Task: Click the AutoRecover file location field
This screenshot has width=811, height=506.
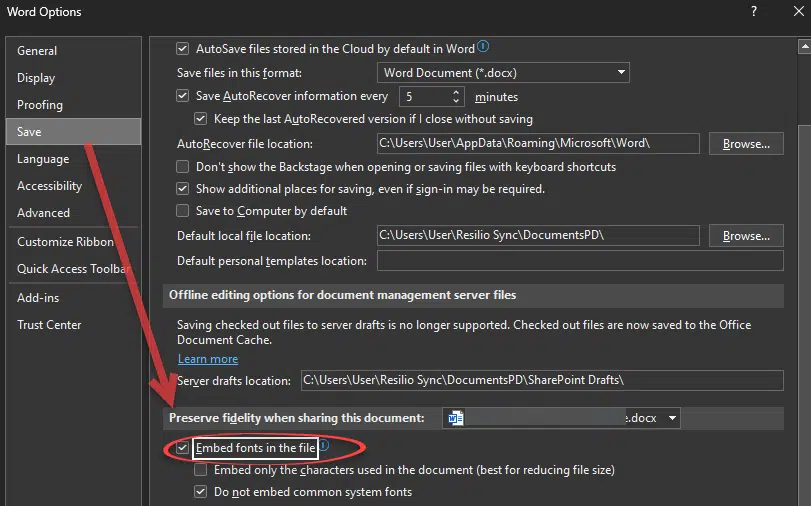Action: [x=538, y=143]
